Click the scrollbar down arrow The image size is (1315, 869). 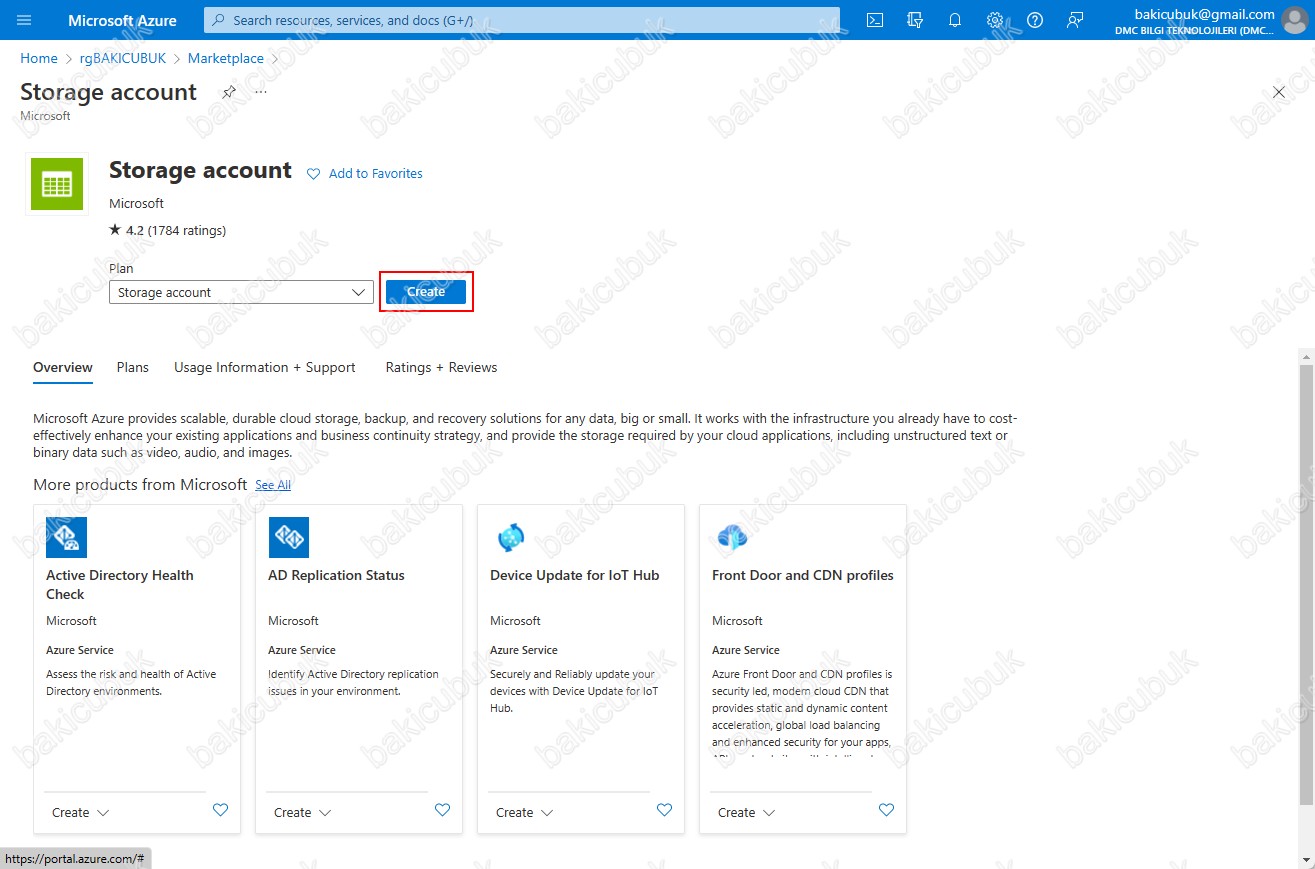tap(1306, 862)
